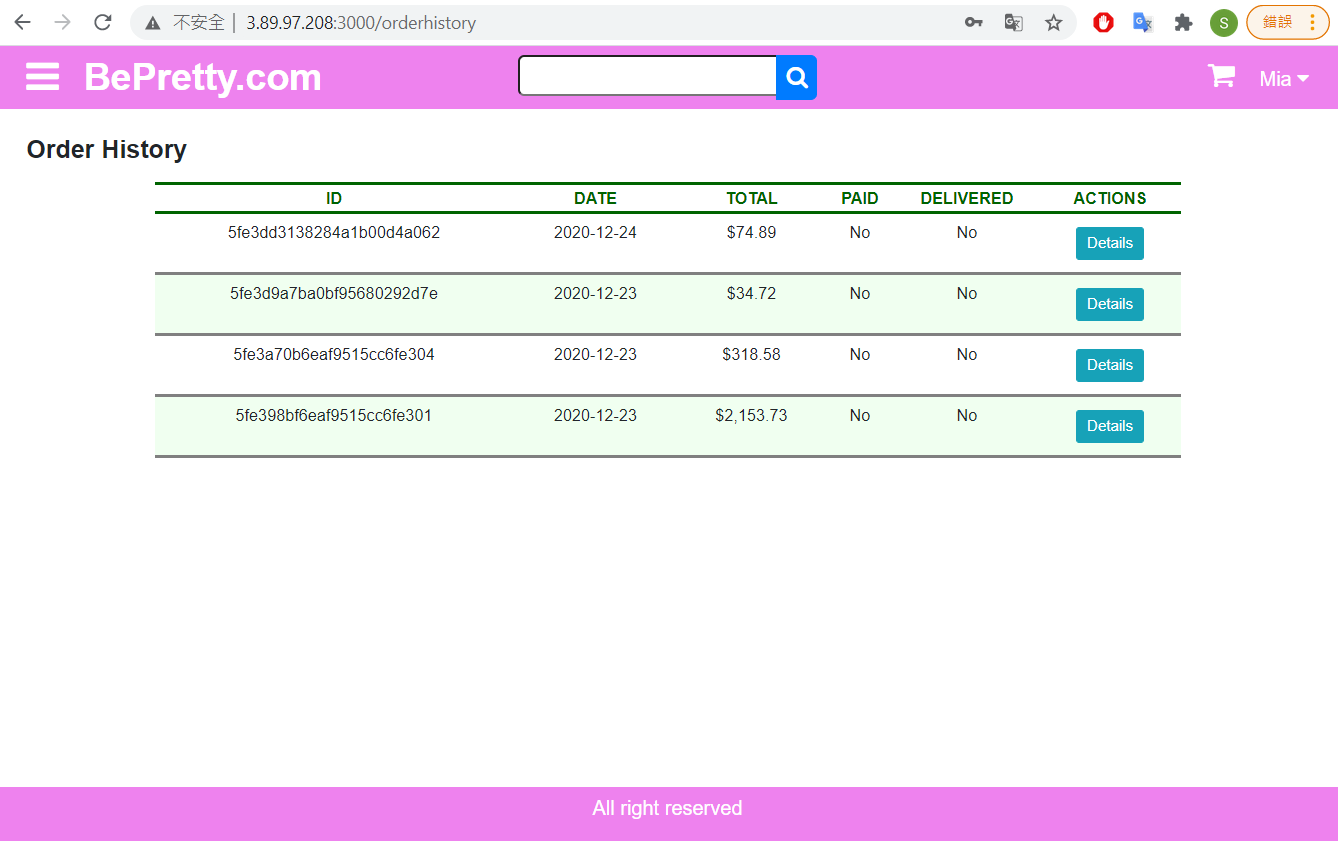Click date of the $318.58 order
The image size is (1338, 841).
point(595,354)
